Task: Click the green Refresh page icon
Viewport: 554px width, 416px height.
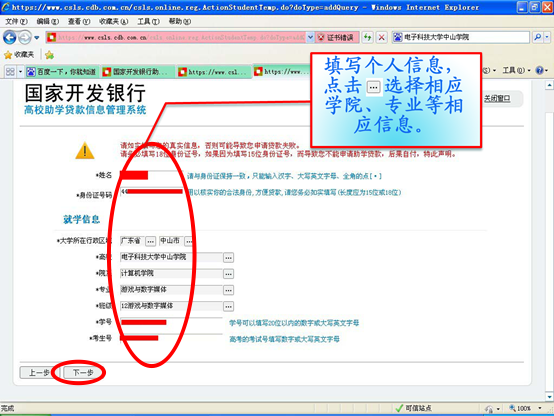Action: [367, 37]
